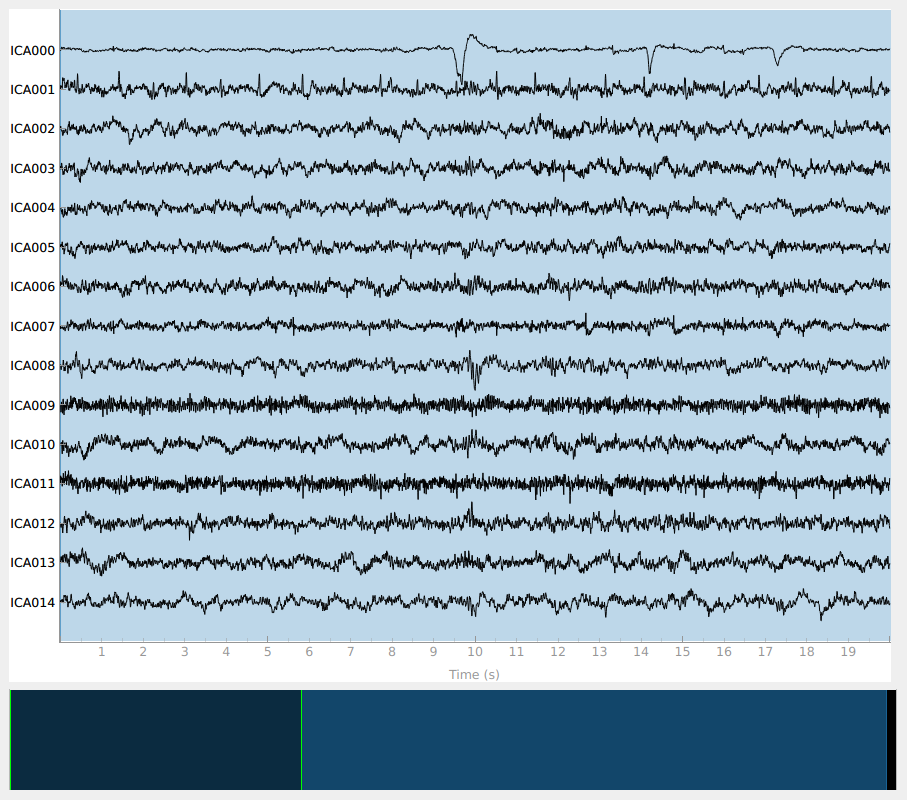Click the large blink deflection in ICA000 trace

[462, 62]
